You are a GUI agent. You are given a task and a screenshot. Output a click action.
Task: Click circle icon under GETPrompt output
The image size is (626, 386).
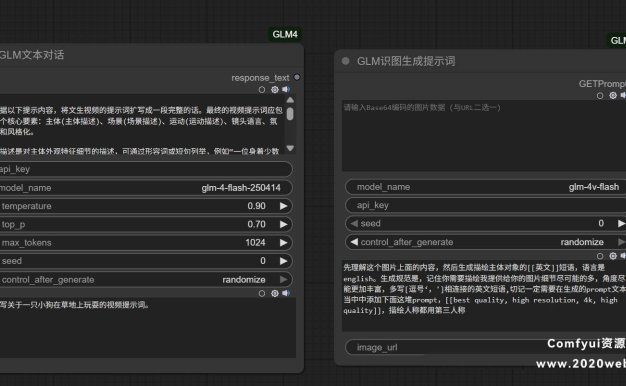(600, 96)
